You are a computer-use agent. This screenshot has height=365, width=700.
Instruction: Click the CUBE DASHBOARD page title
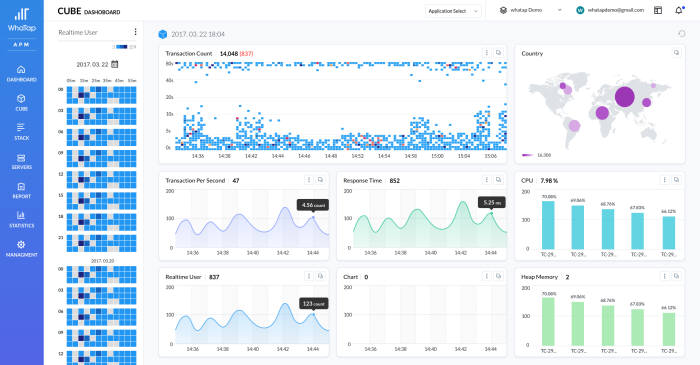(x=88, y=11)
